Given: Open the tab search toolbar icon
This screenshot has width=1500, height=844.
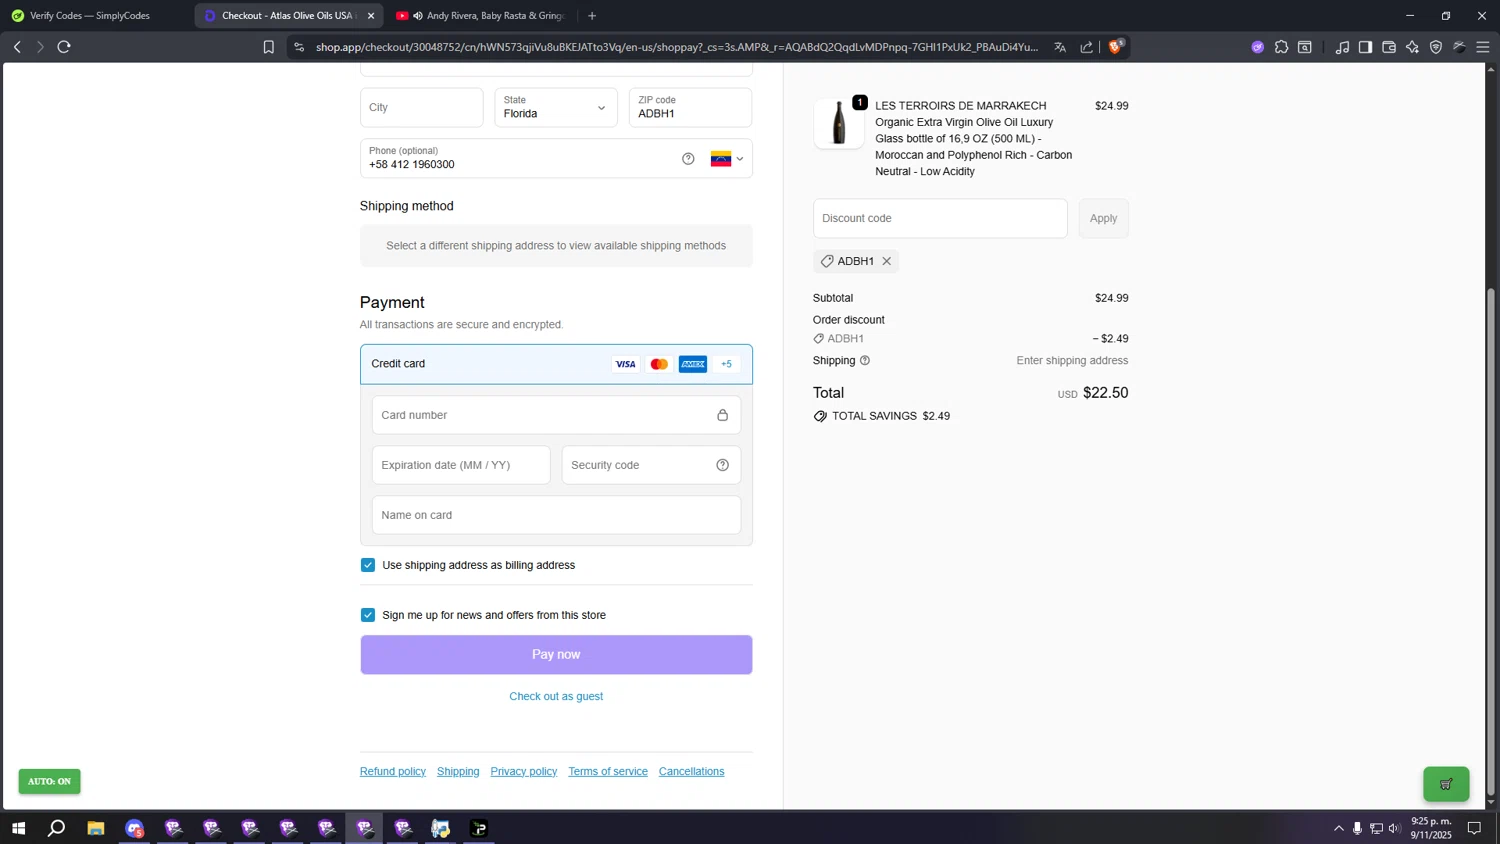Looking at the screenshot, I should [1305, 47].
